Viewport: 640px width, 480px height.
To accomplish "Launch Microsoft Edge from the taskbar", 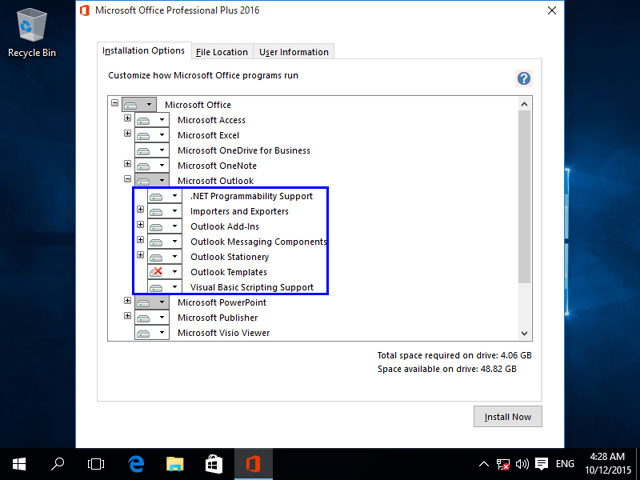I will tap(136, 464).
